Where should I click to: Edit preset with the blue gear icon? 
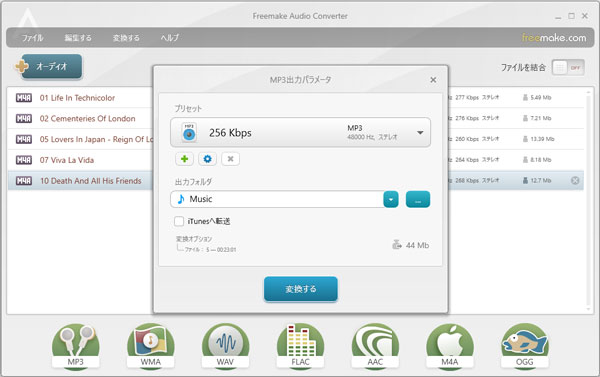tap(207, 159)
